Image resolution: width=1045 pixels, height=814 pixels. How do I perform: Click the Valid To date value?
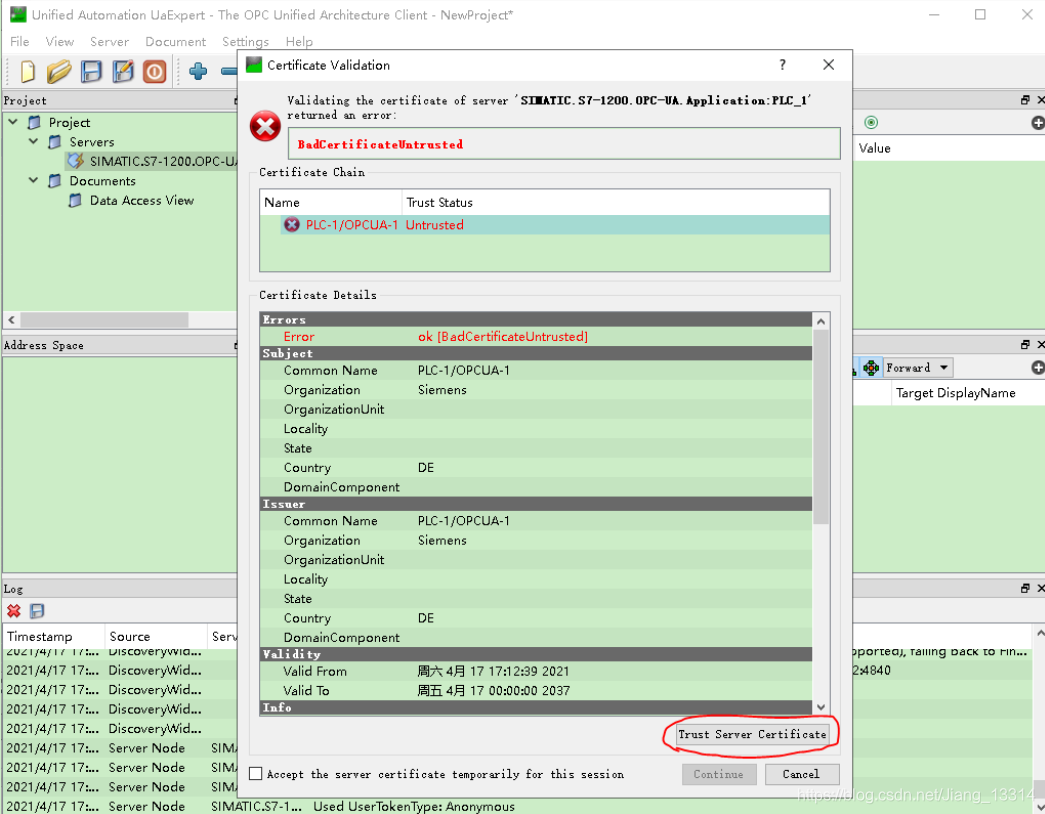pos(493,691)
